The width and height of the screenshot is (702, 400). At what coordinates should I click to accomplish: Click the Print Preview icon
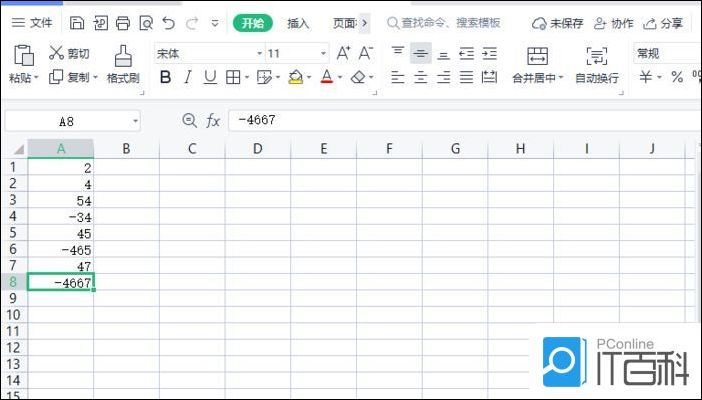[146, 23]
